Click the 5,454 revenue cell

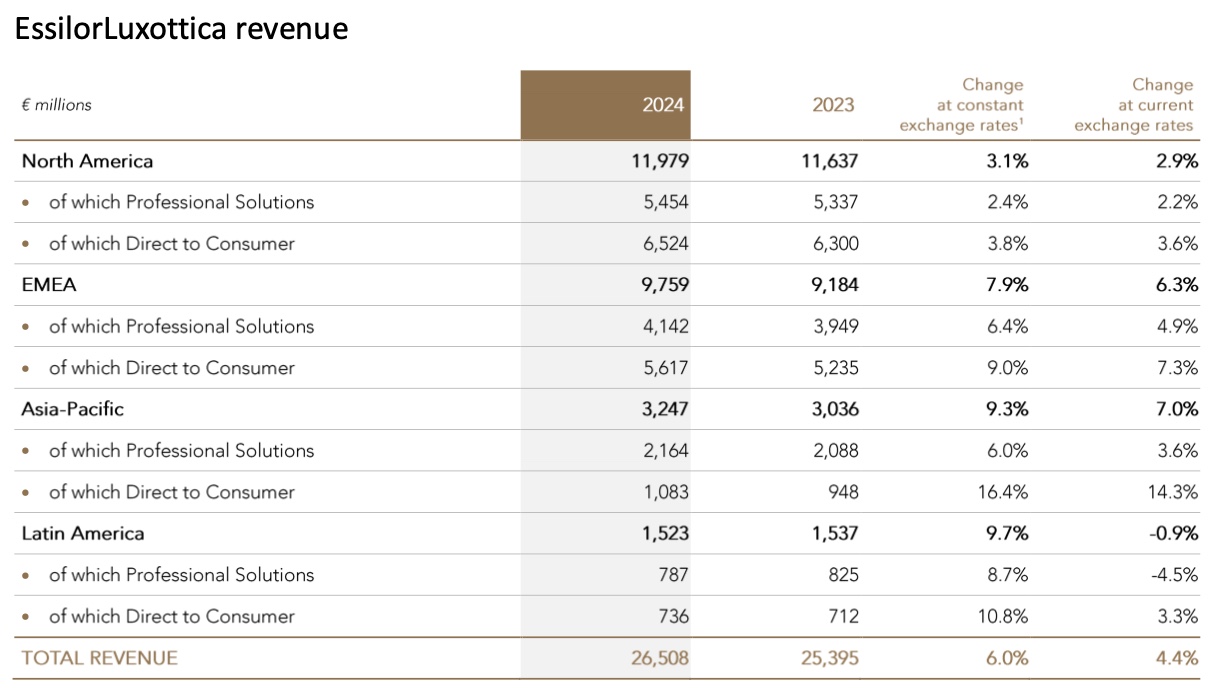667,202
